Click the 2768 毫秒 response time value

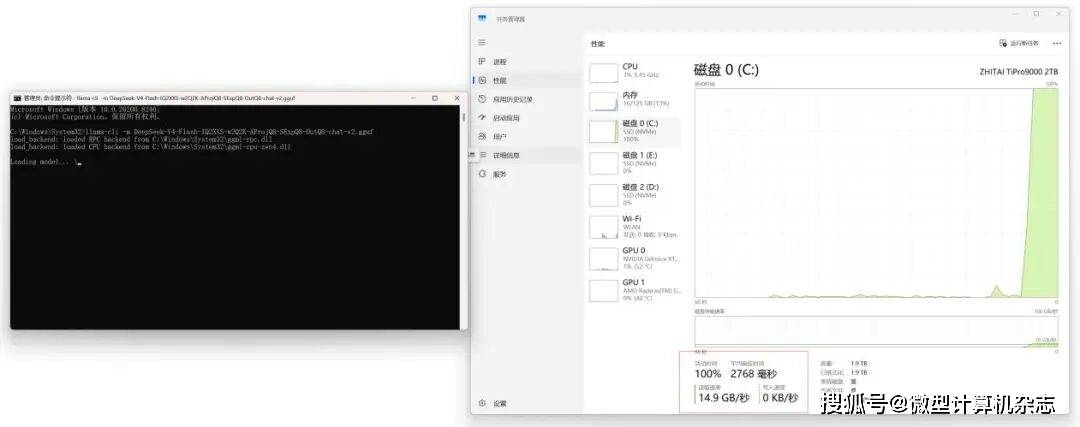[x=754, y=374]
